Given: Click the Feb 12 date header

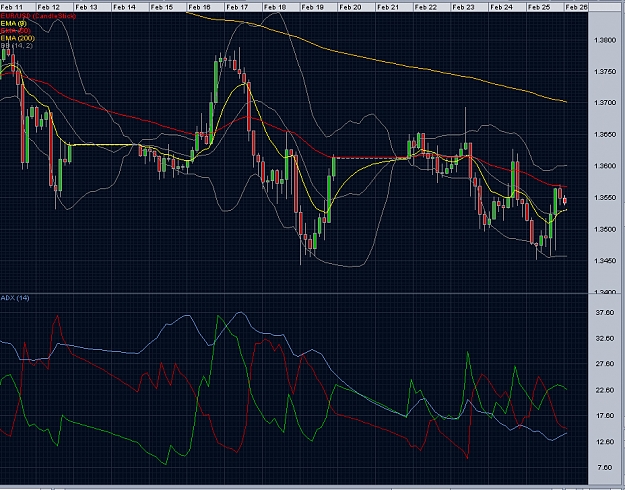Looking at the screenshot, I should 49,7.
